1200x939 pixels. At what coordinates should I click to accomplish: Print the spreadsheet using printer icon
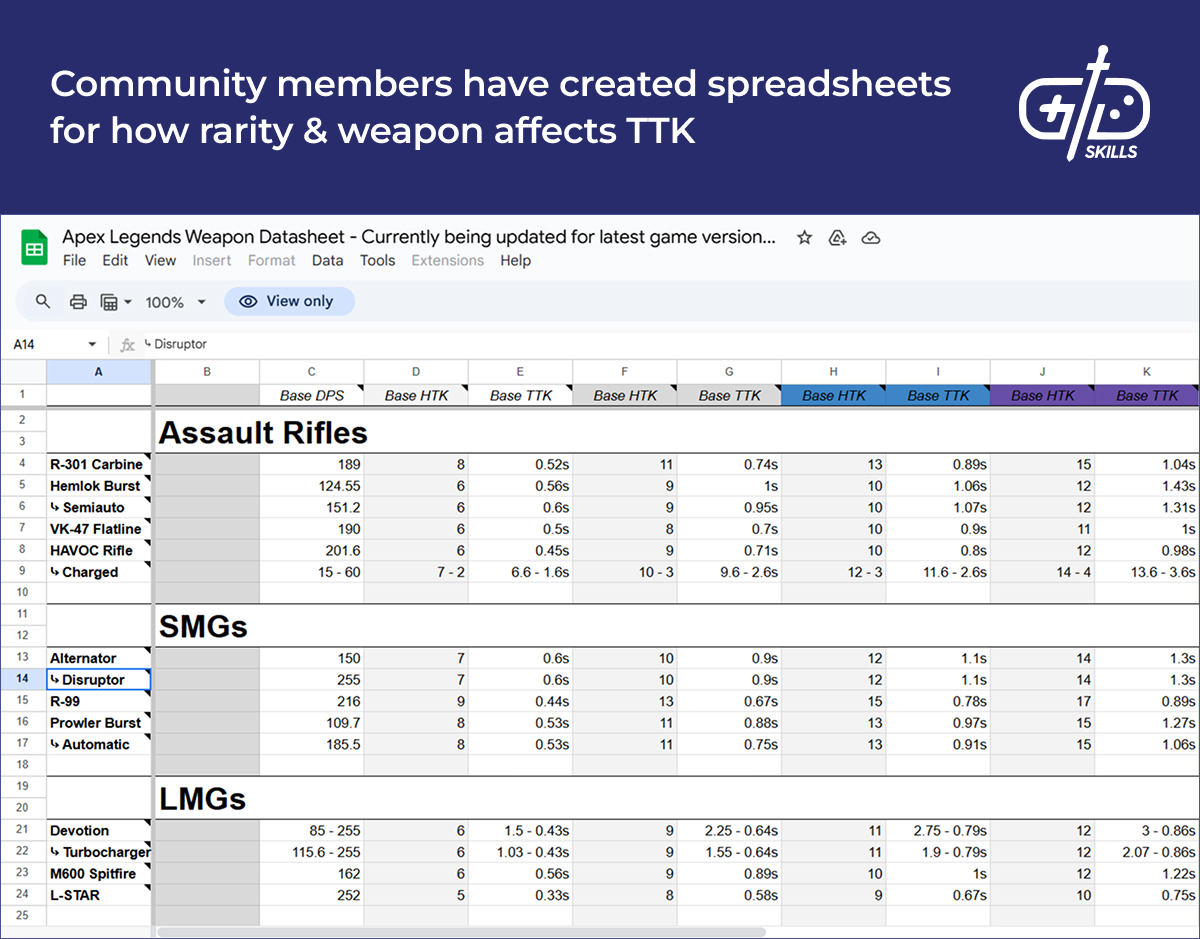77,302
